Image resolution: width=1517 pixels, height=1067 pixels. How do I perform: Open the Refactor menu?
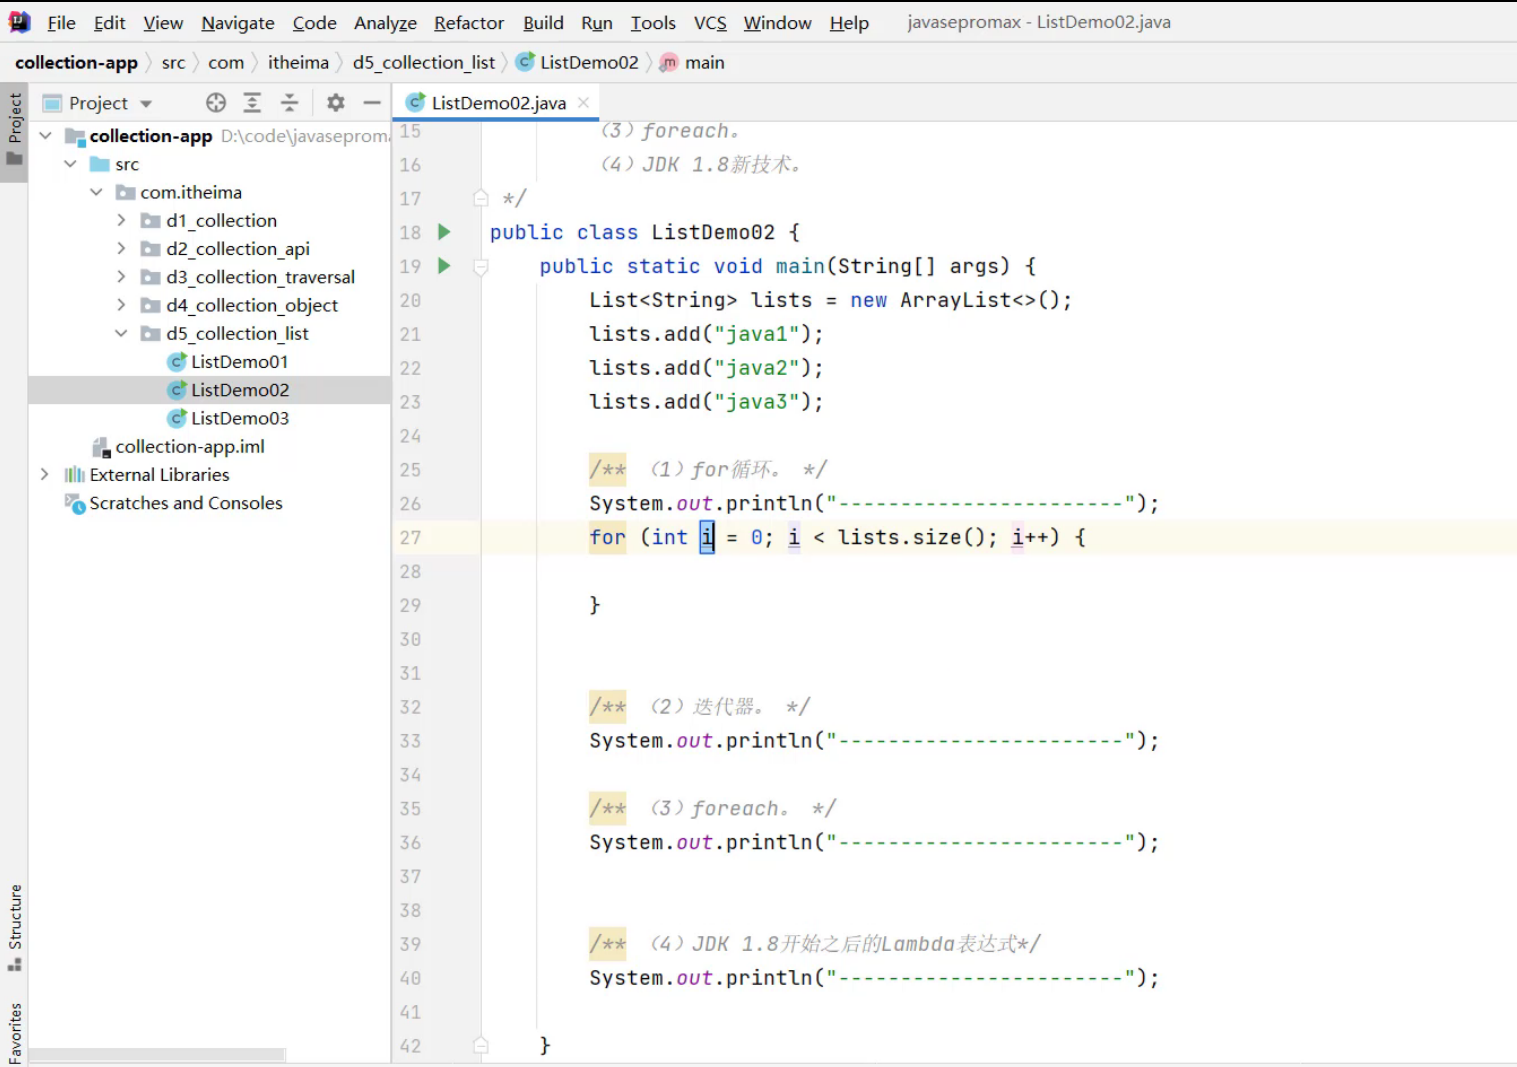468,22
